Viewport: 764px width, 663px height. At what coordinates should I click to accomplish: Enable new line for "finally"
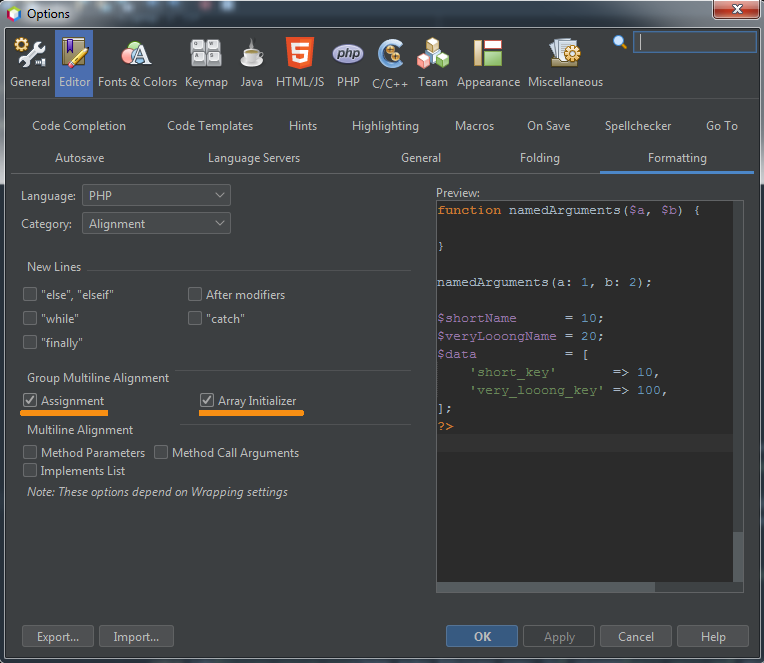[x=30, y=342]
